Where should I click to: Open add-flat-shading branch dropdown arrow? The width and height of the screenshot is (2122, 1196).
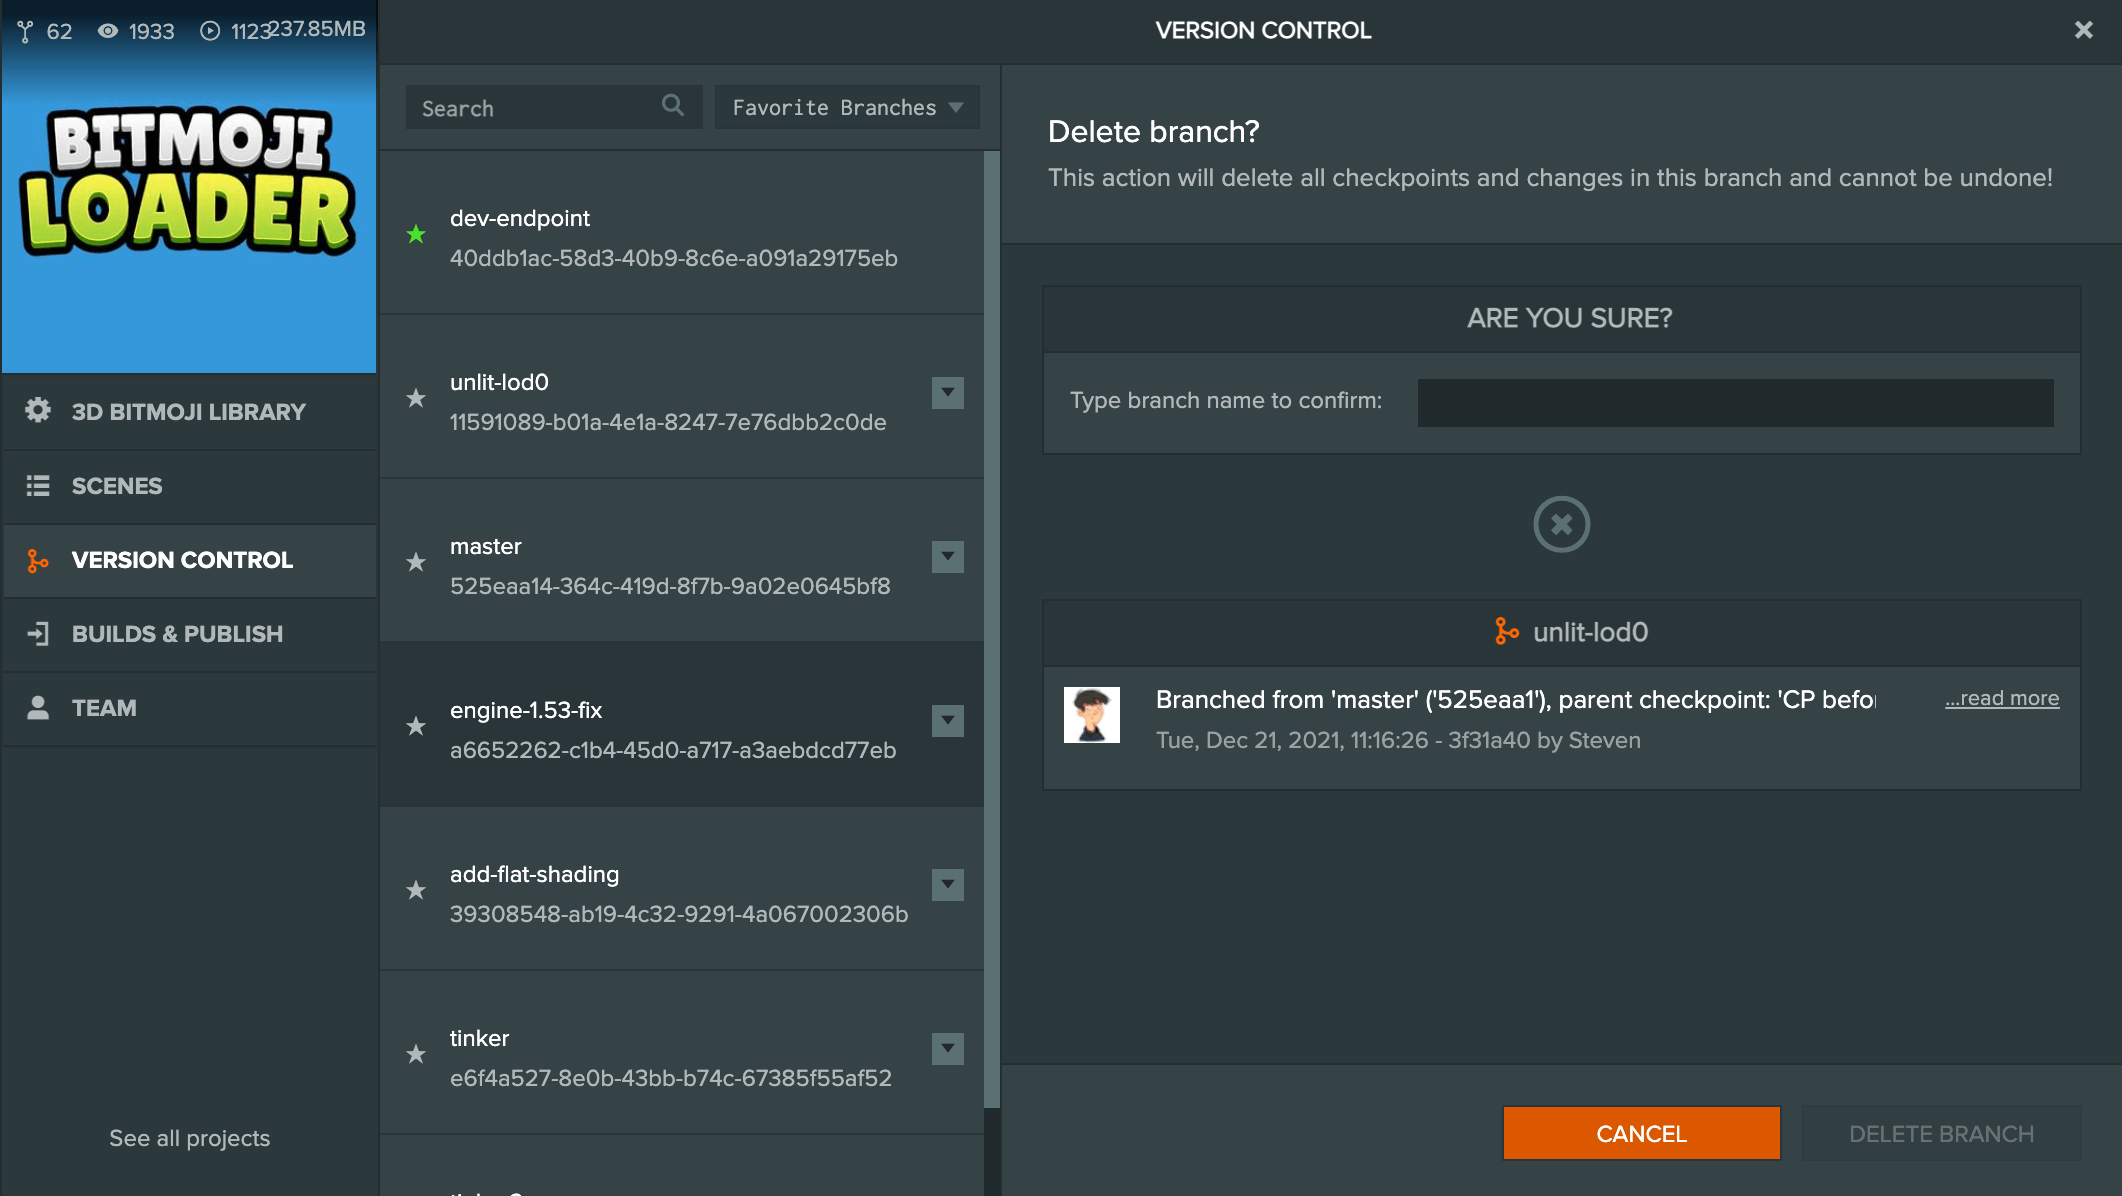pos(947,884)
